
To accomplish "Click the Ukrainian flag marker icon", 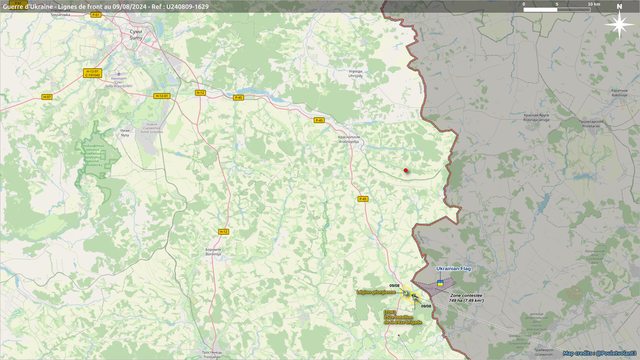I will pos(440,283).
